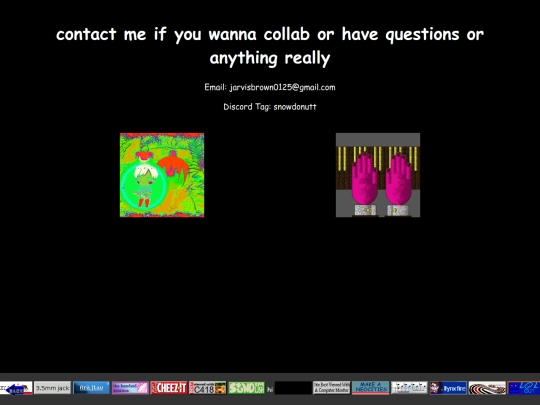This screenshot has width=540, height=405.
Task: Open the white sheet-music style badge
Action: click(x=409, y=388)
